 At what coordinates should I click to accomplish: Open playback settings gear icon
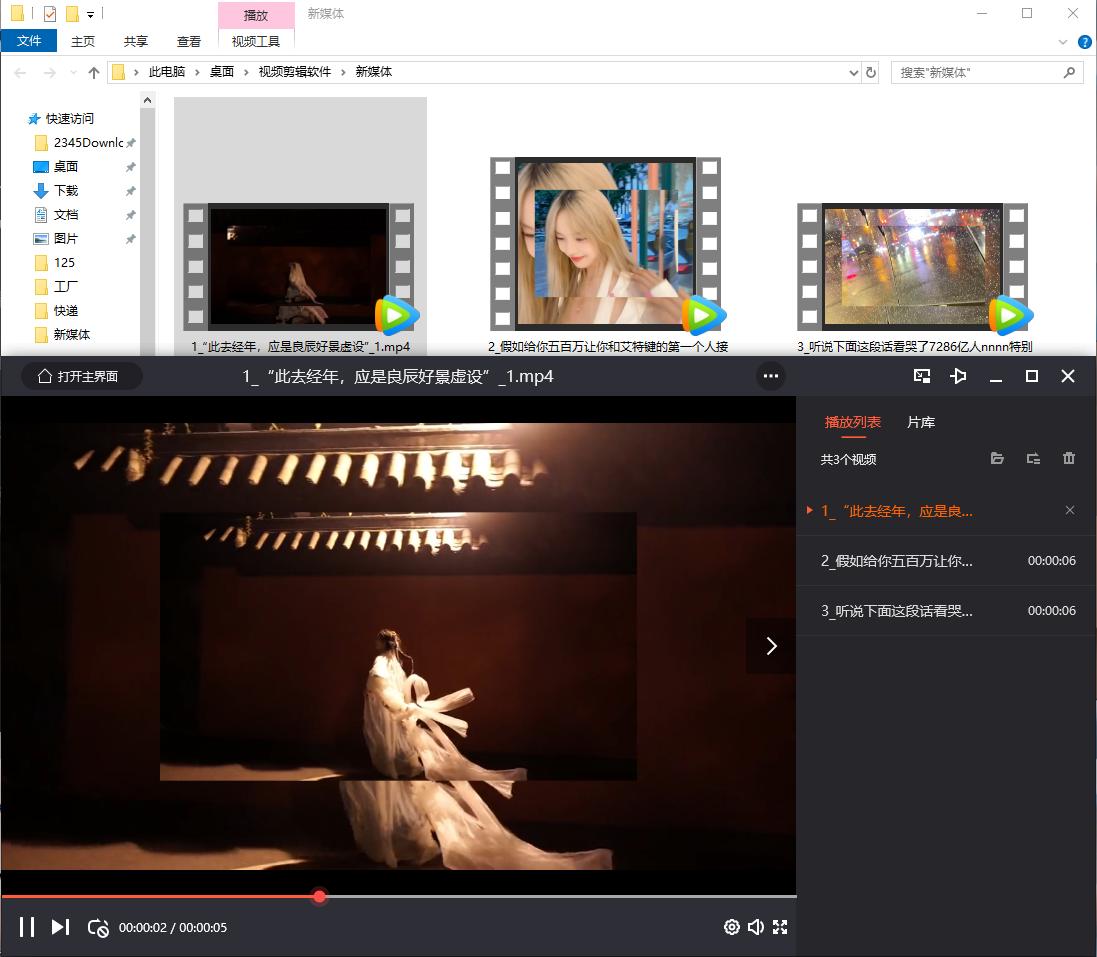(731, 927)
